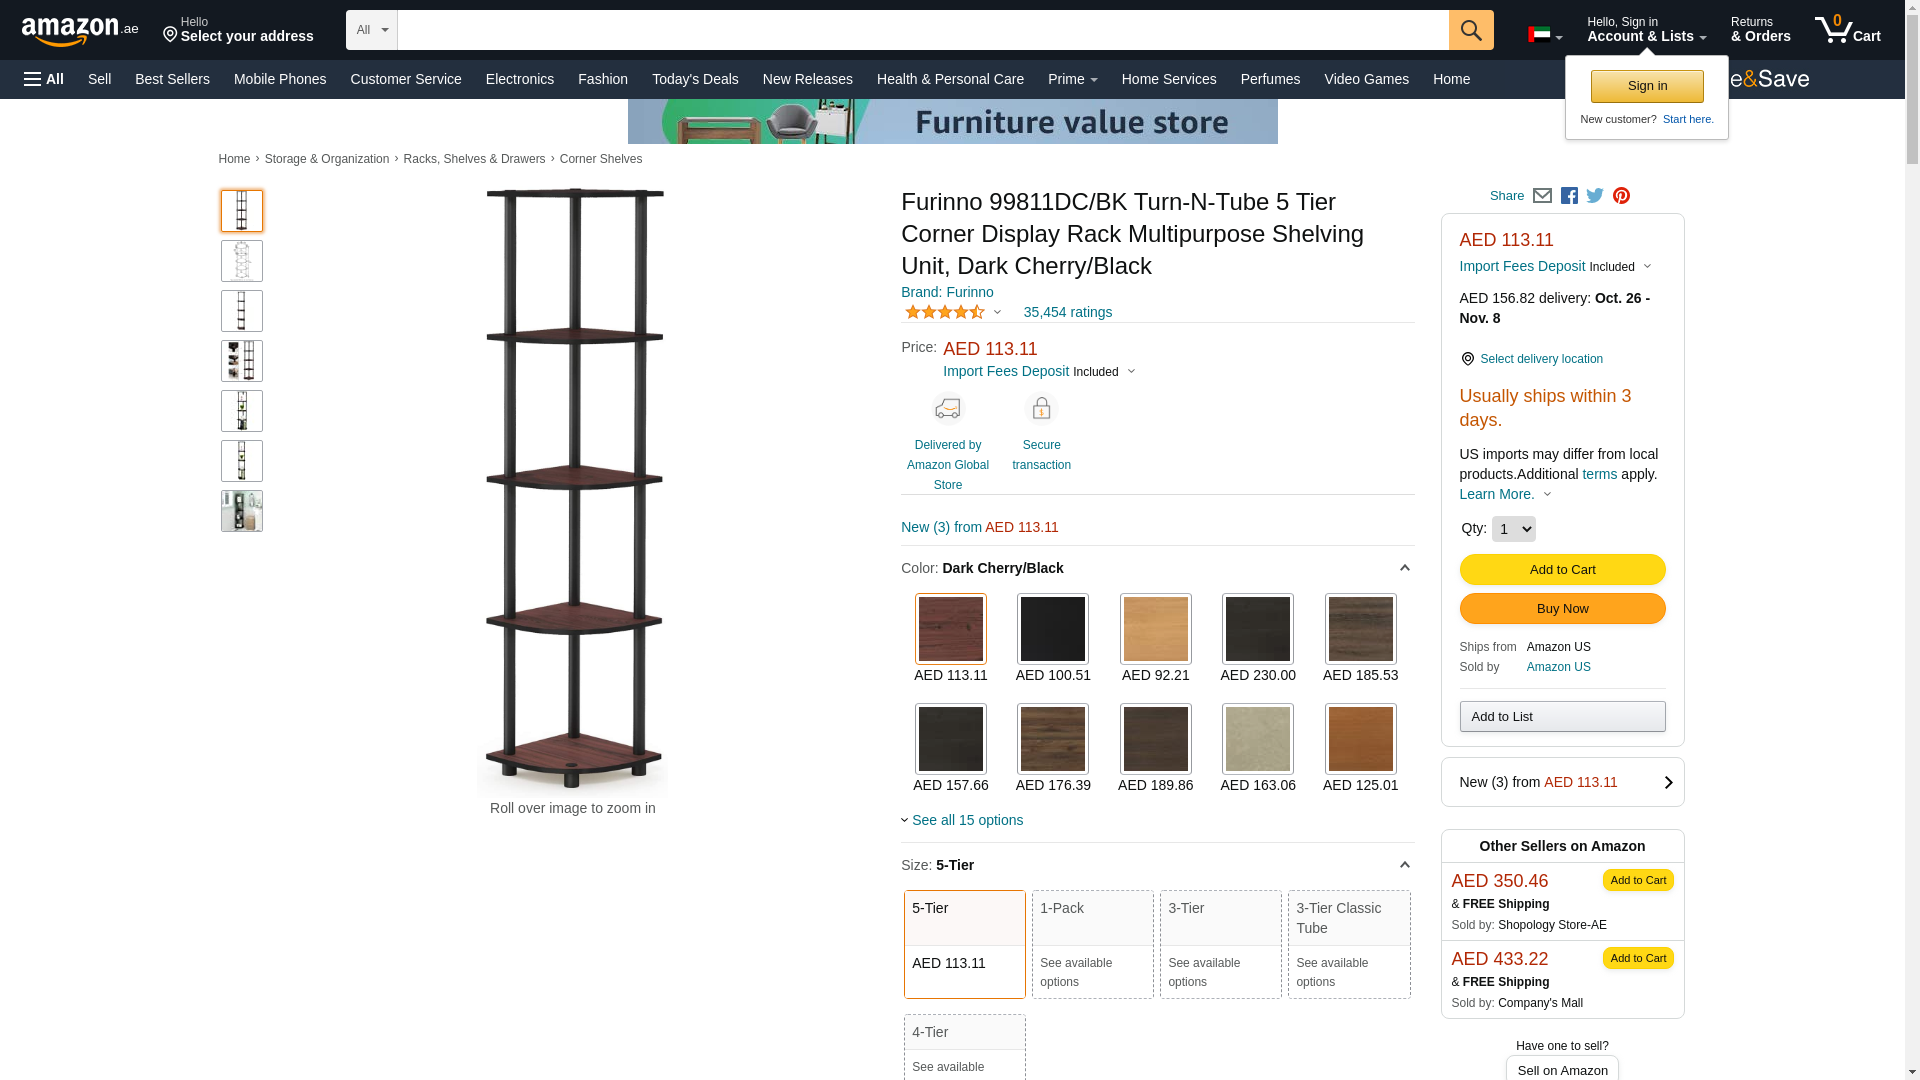The image size is (1920, 1080).
Task: Click in the search text field
Action: (x=922, y=30)
